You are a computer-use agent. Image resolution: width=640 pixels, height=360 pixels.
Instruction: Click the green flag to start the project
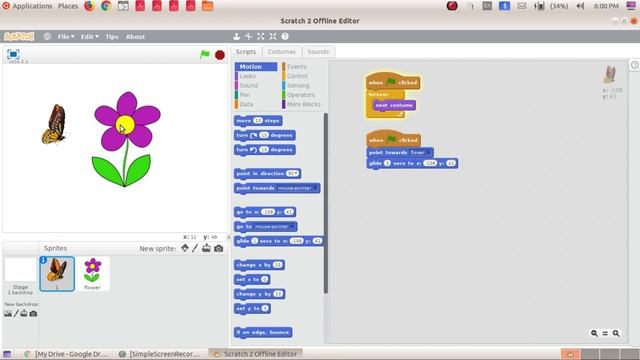(x=204, y=54)
